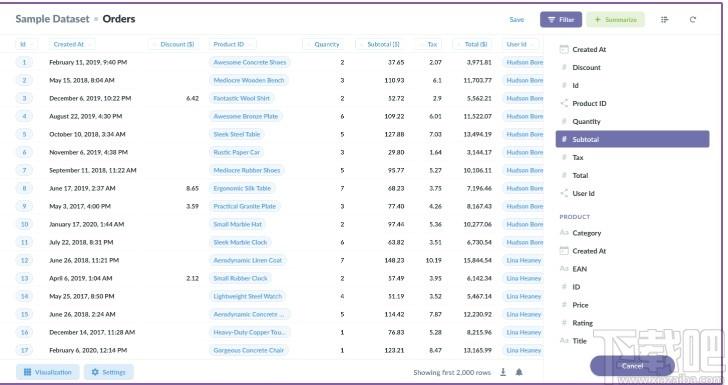This screenshot has height=385, width=728.
Task: Open Settings with gear icon
Action: click(x=109, y=372)
